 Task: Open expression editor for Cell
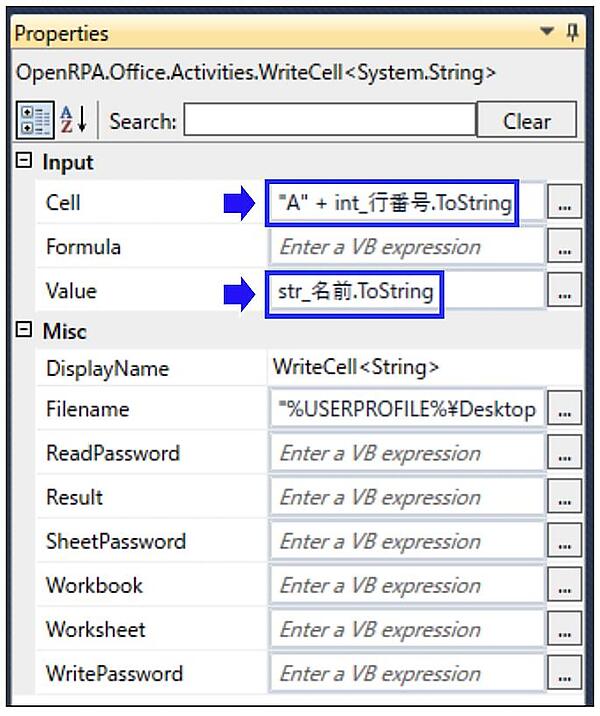point(565,203)
